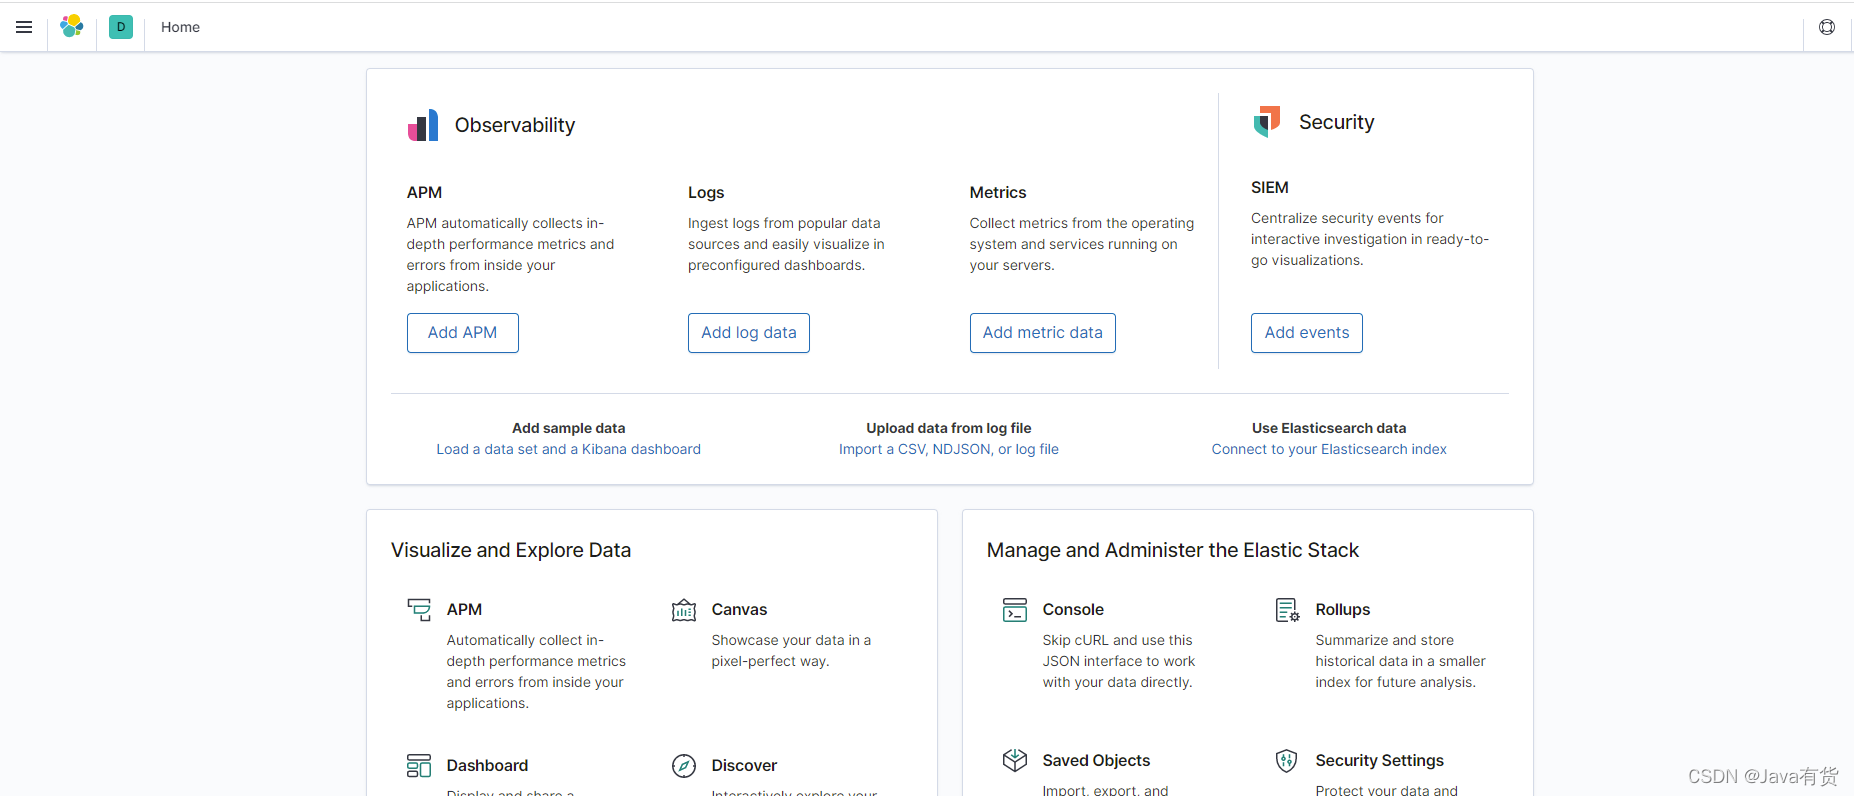Click the Skip cURL console description text

pos(1119,661)
